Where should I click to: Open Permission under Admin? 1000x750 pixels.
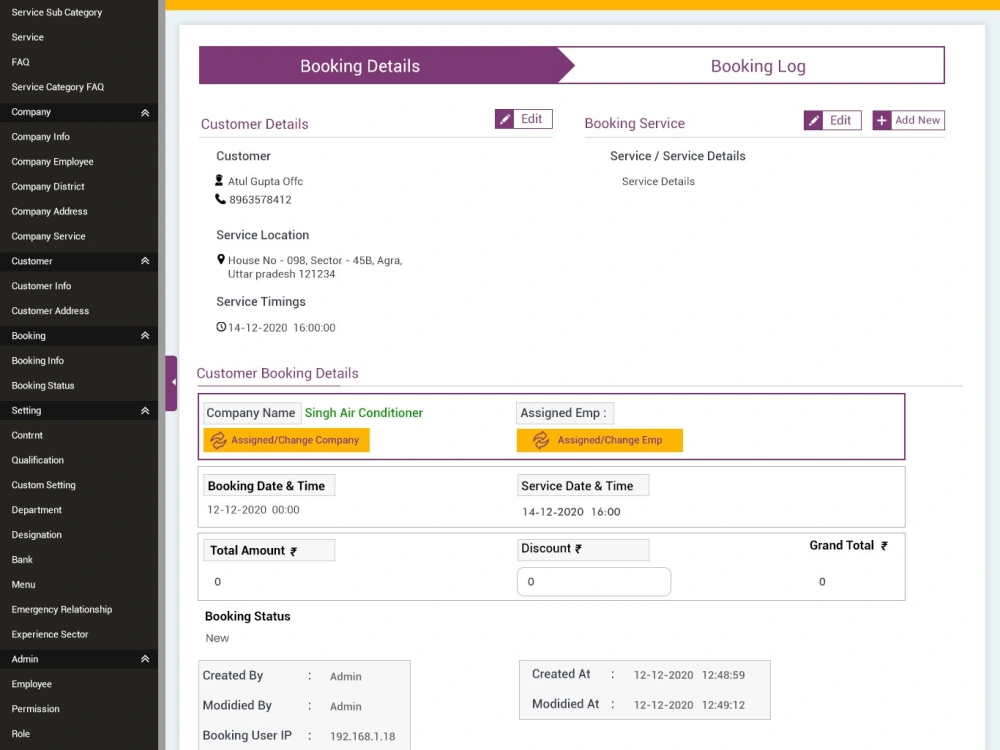point(35,709)
